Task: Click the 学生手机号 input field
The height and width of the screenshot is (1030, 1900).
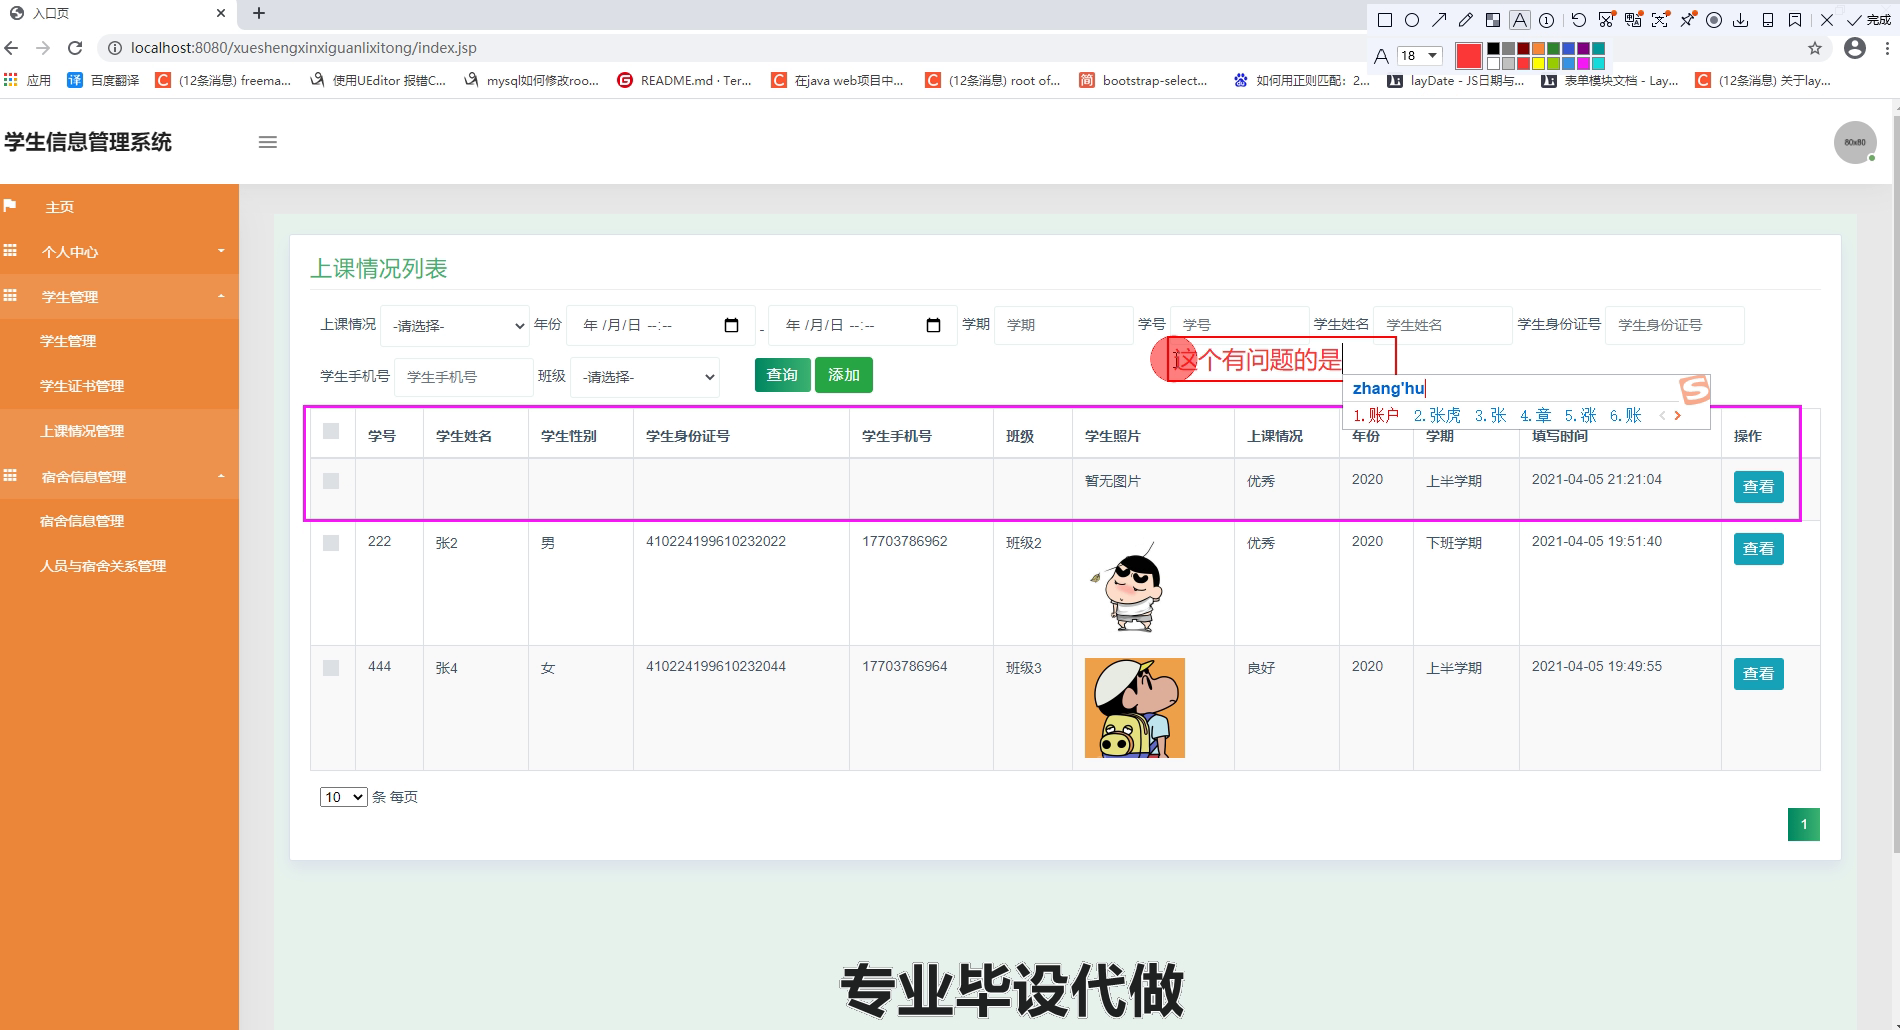Action: pyautogui.click(x=464, y=377)
